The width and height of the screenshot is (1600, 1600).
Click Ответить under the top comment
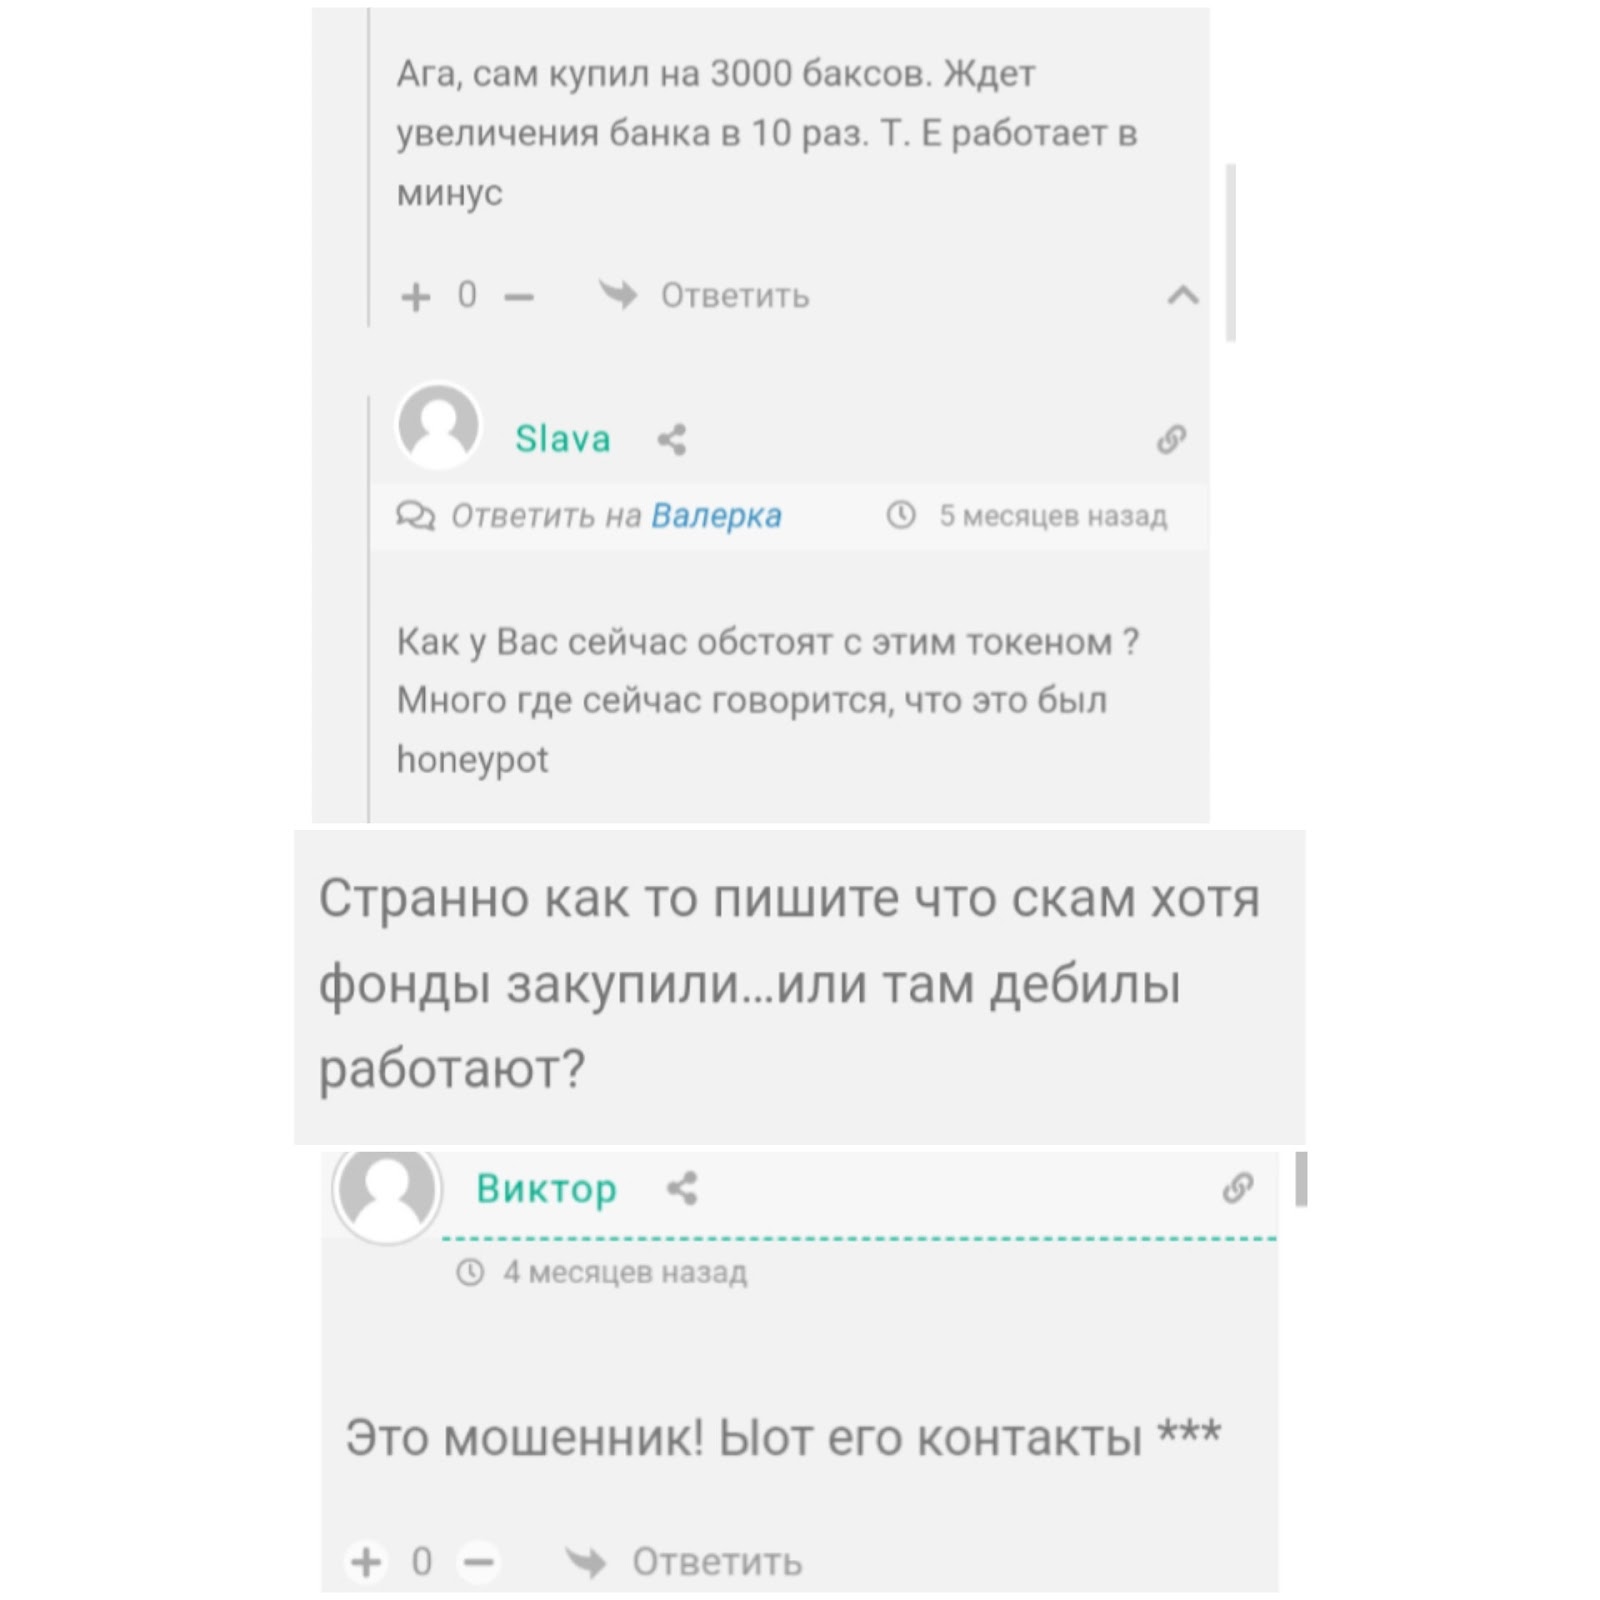(735, 296)
